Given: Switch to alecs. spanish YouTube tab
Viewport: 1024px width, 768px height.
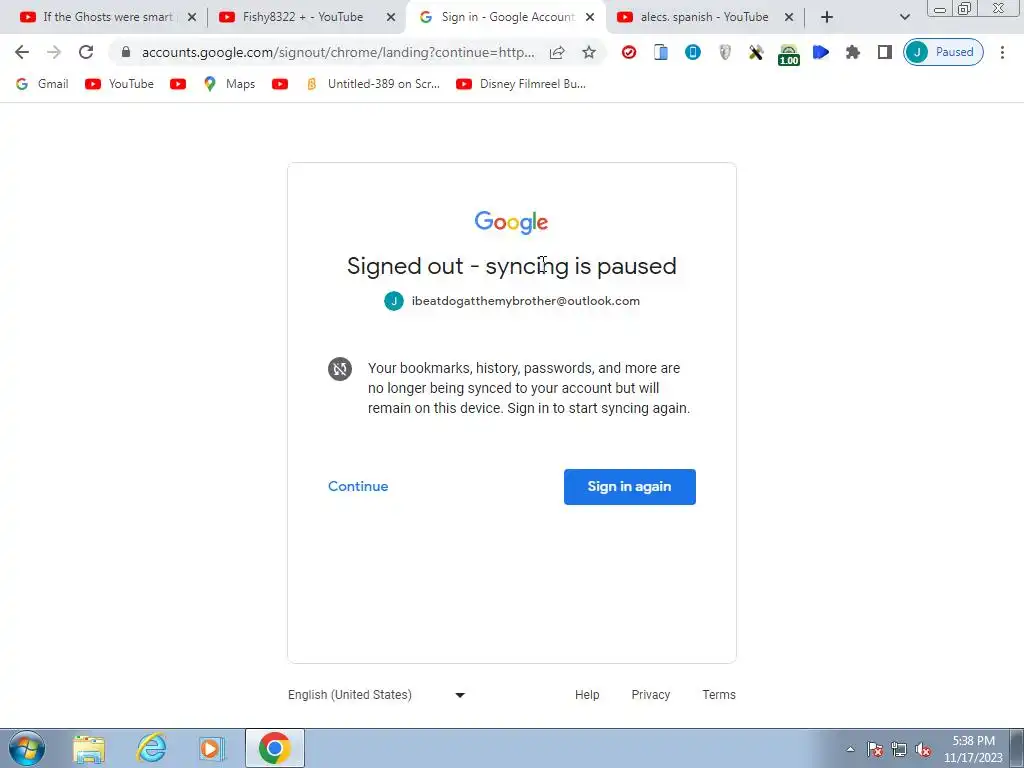Looking at the screenshot, I should click(x=705, y=17).
